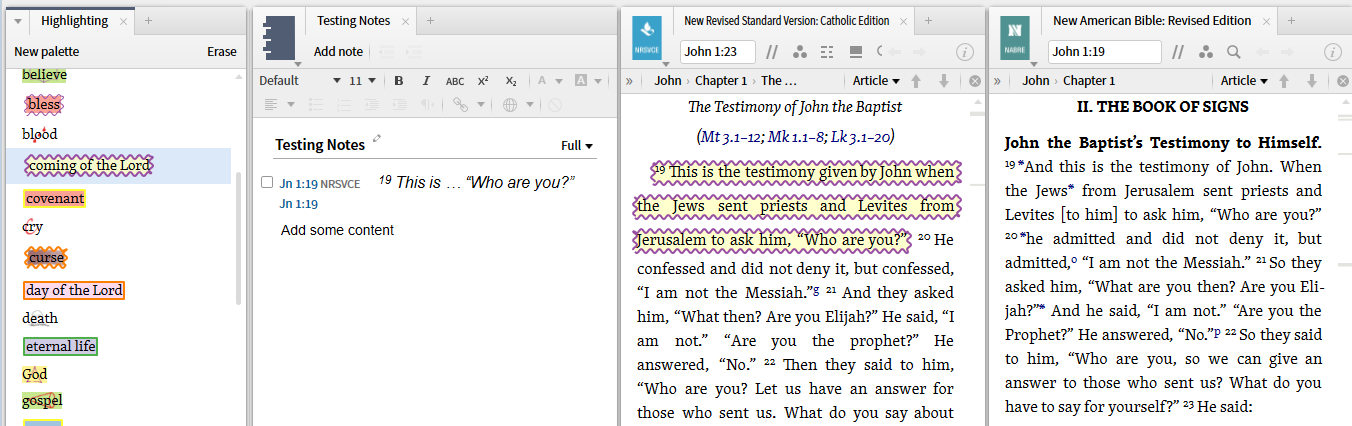Image resolution: width=1352 pixels, height=426 pixels.
Task: Click the edit pencil next to Testing Notes title
Action: pyautogui.click(x=377, y=139)
